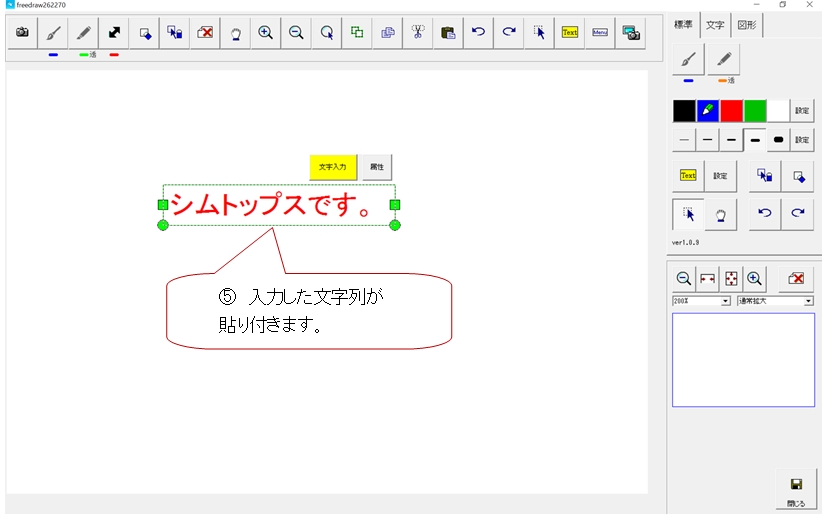Click undo arrow in the side panel
Viewport: 830px width, 519px height.
[x=765, y=213]
